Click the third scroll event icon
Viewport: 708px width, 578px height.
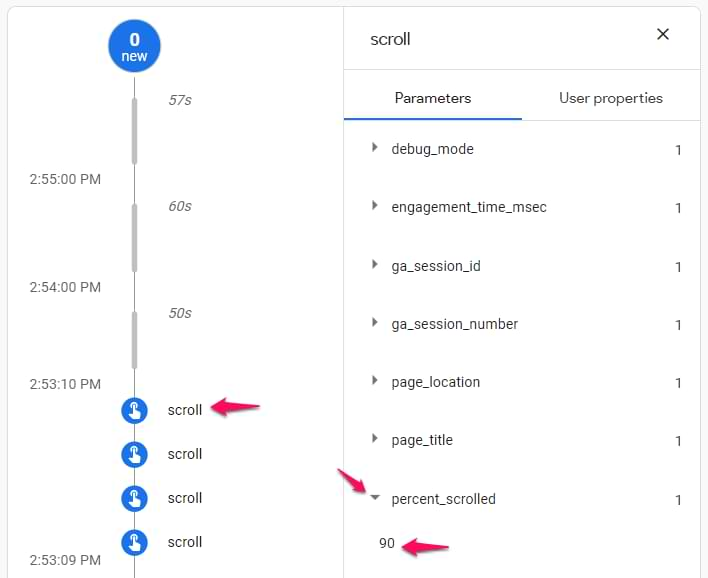(134, 498)
